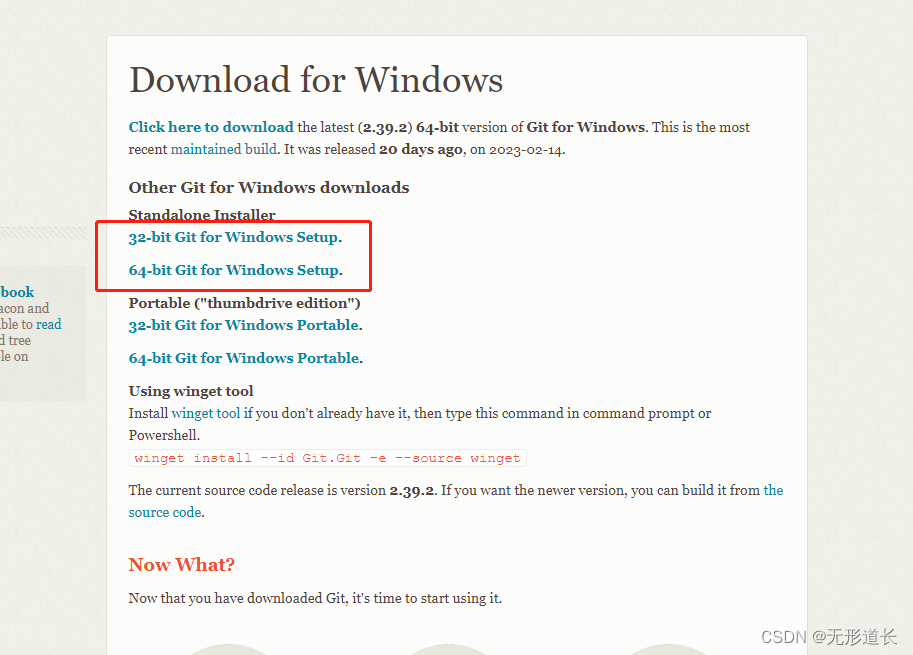This screenshot has width=913, height=655.
Task: Click the release date text '2023-02-14'
Action: coord(525,150)
